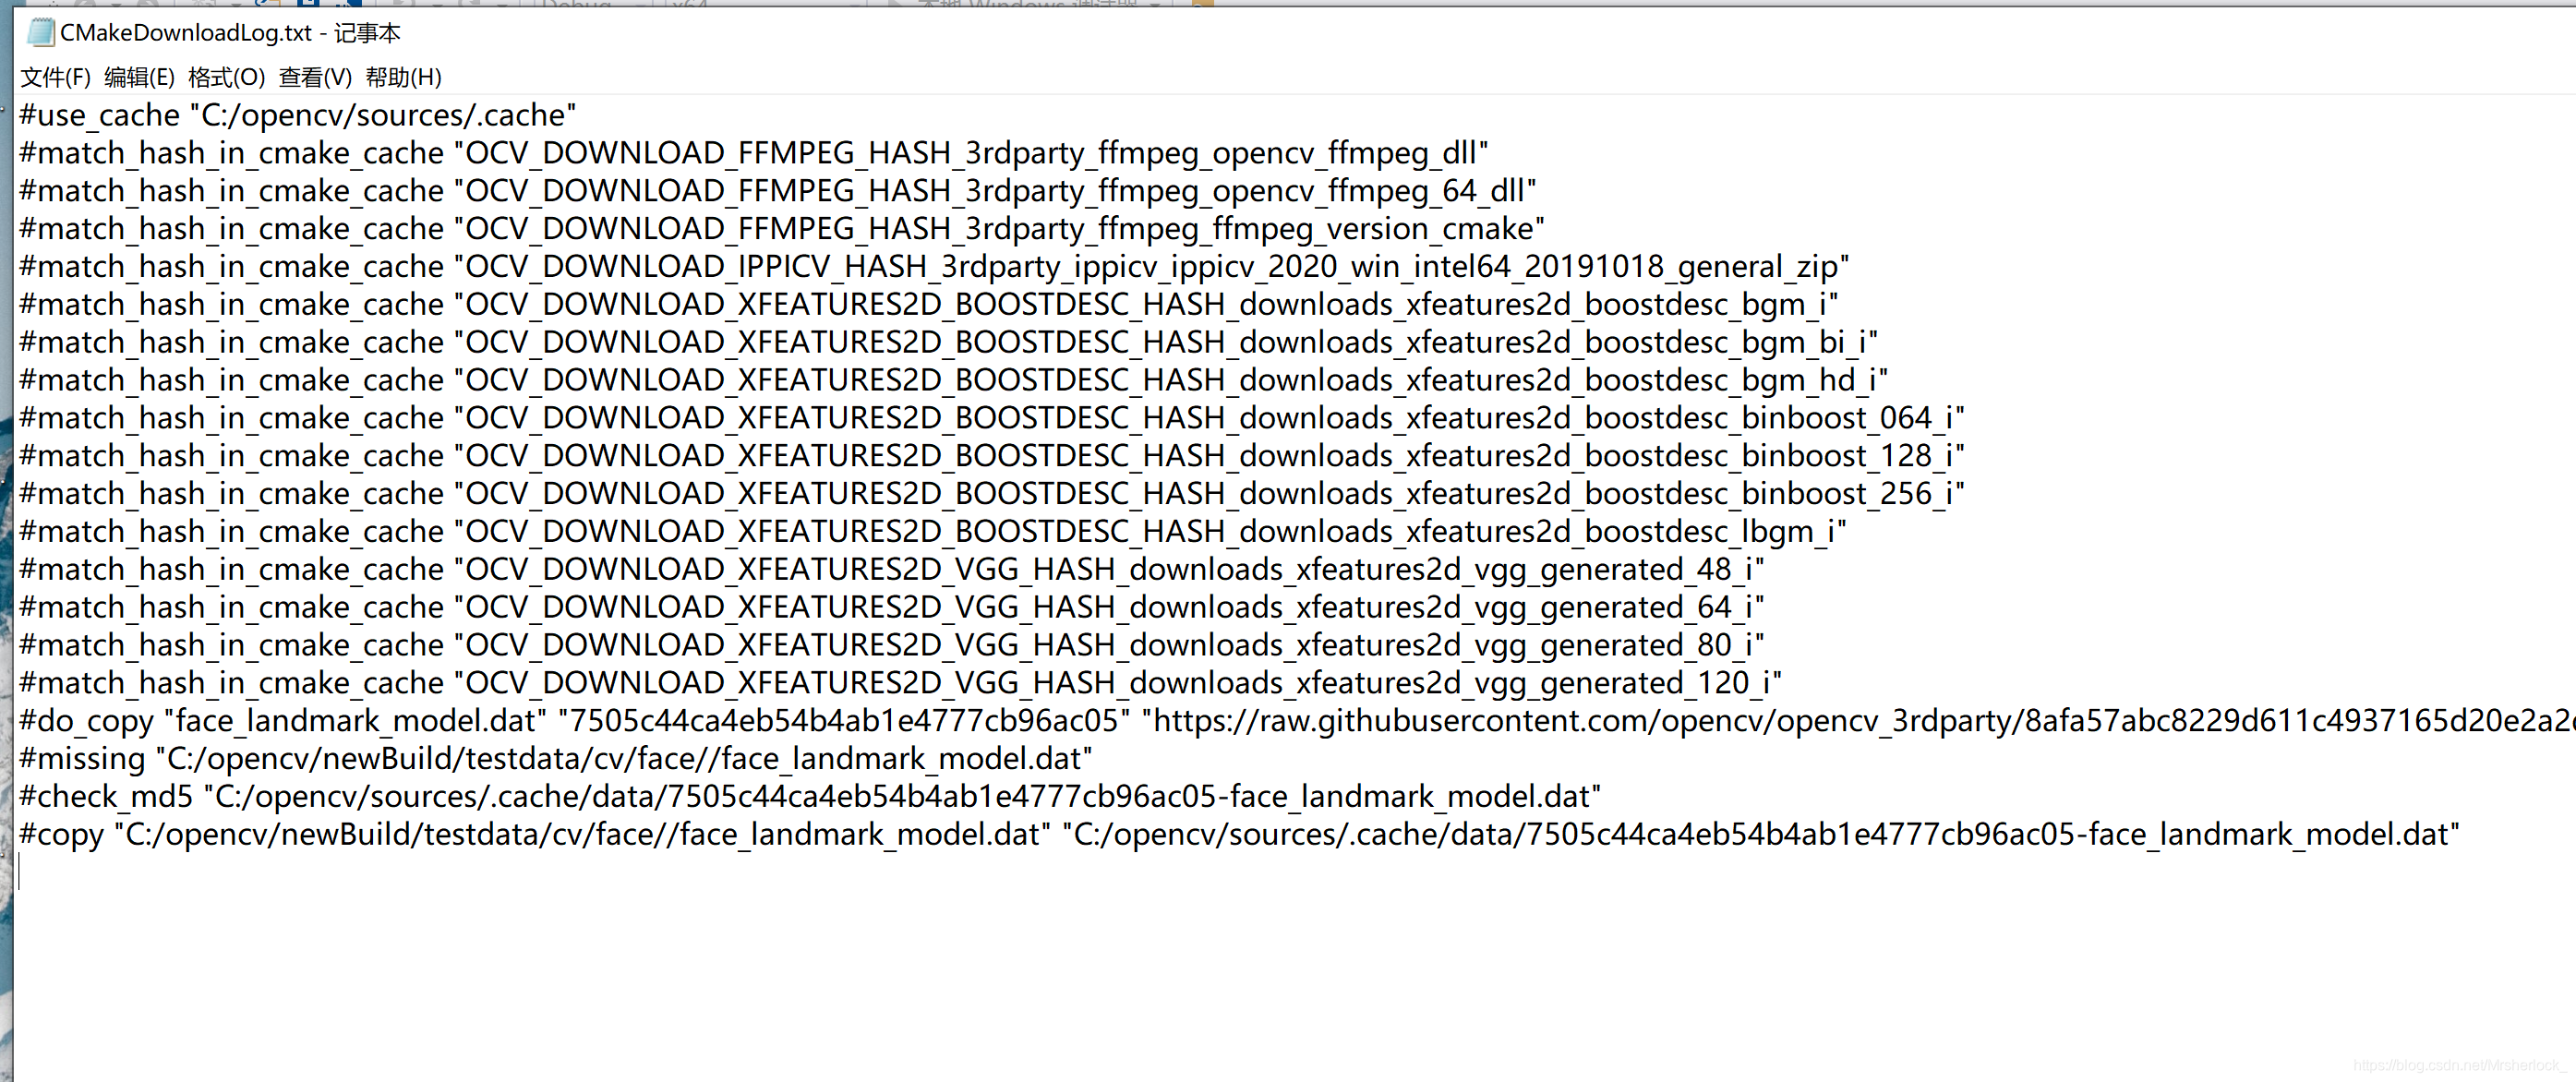Click the line ending with opencv_ffmpeg_64_dll
The image size is (2576, 1082).
[x=777, y=191]
